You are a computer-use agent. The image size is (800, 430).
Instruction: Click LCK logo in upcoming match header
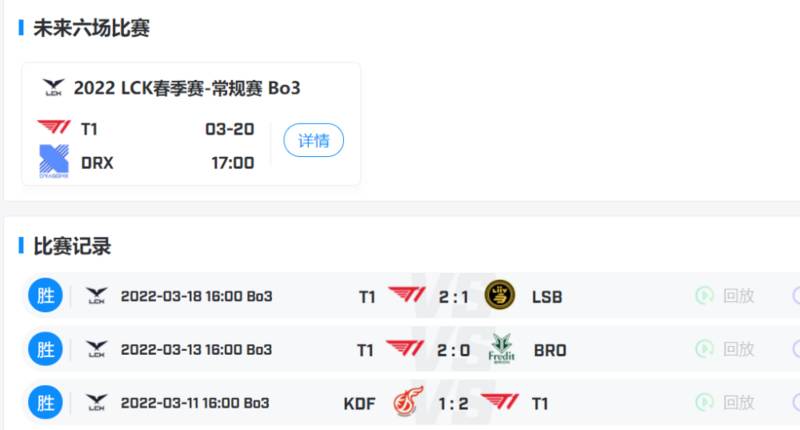pyautogui.click(x=54, y=89)
